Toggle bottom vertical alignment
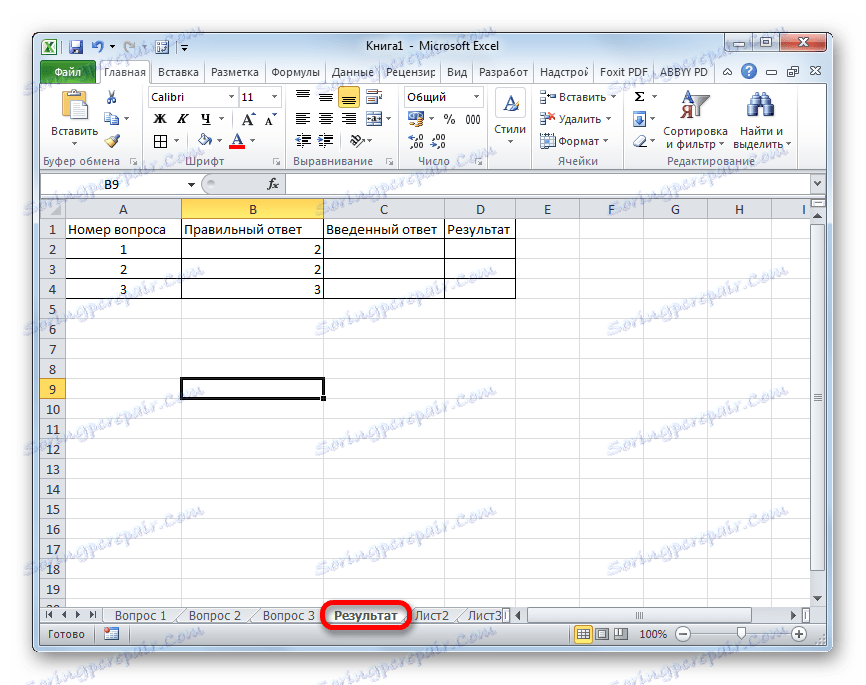The width and height of the screenshot is (866, 685). [x=348, y=98]
